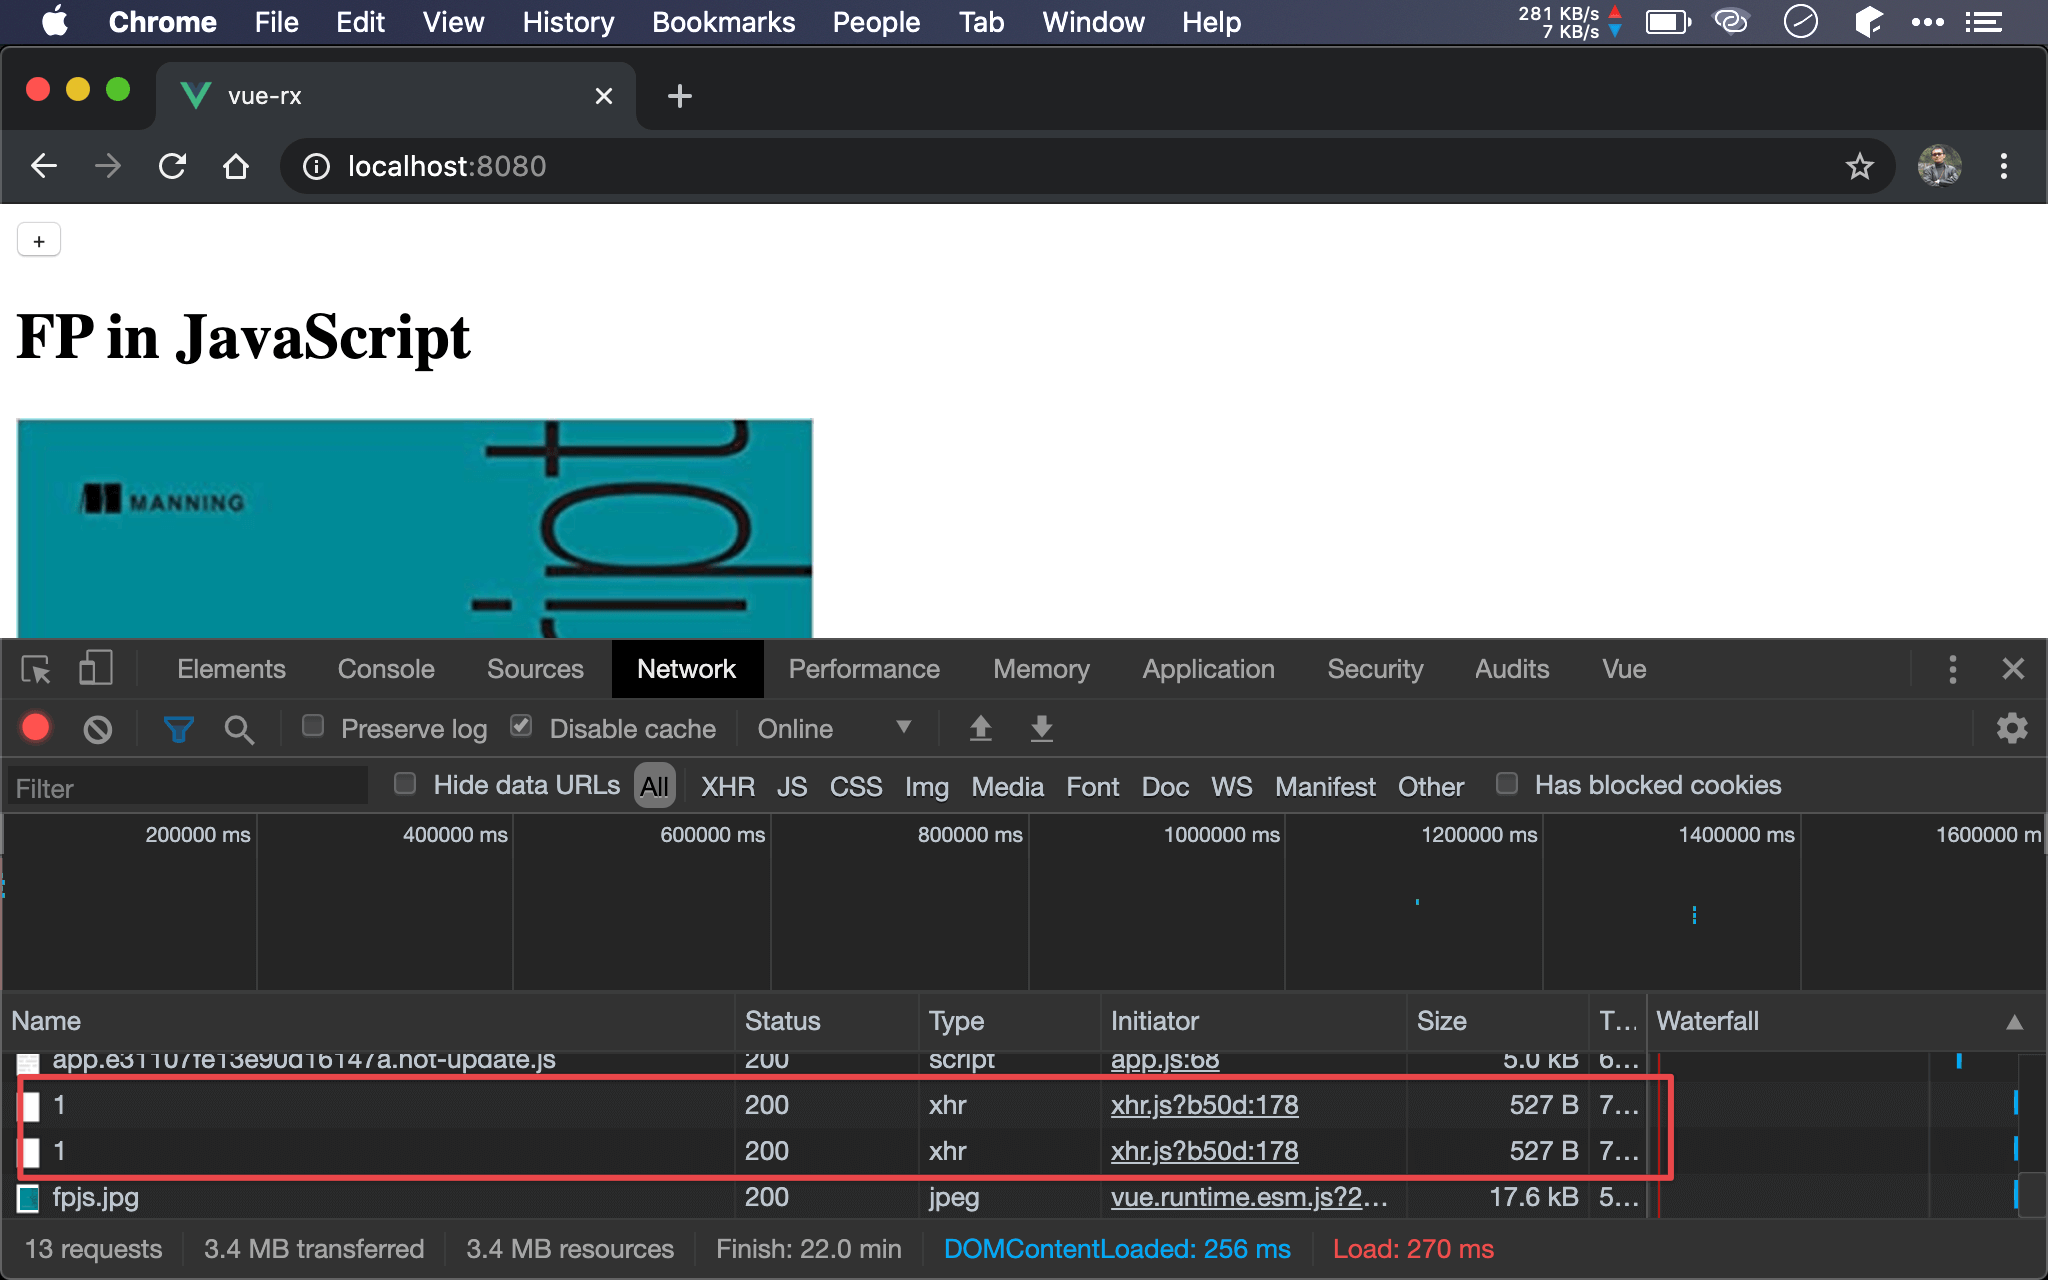The width and height of the screenshot is (2048, 1280).
Task: Stop recording the network log
Action: pos(36,728)
